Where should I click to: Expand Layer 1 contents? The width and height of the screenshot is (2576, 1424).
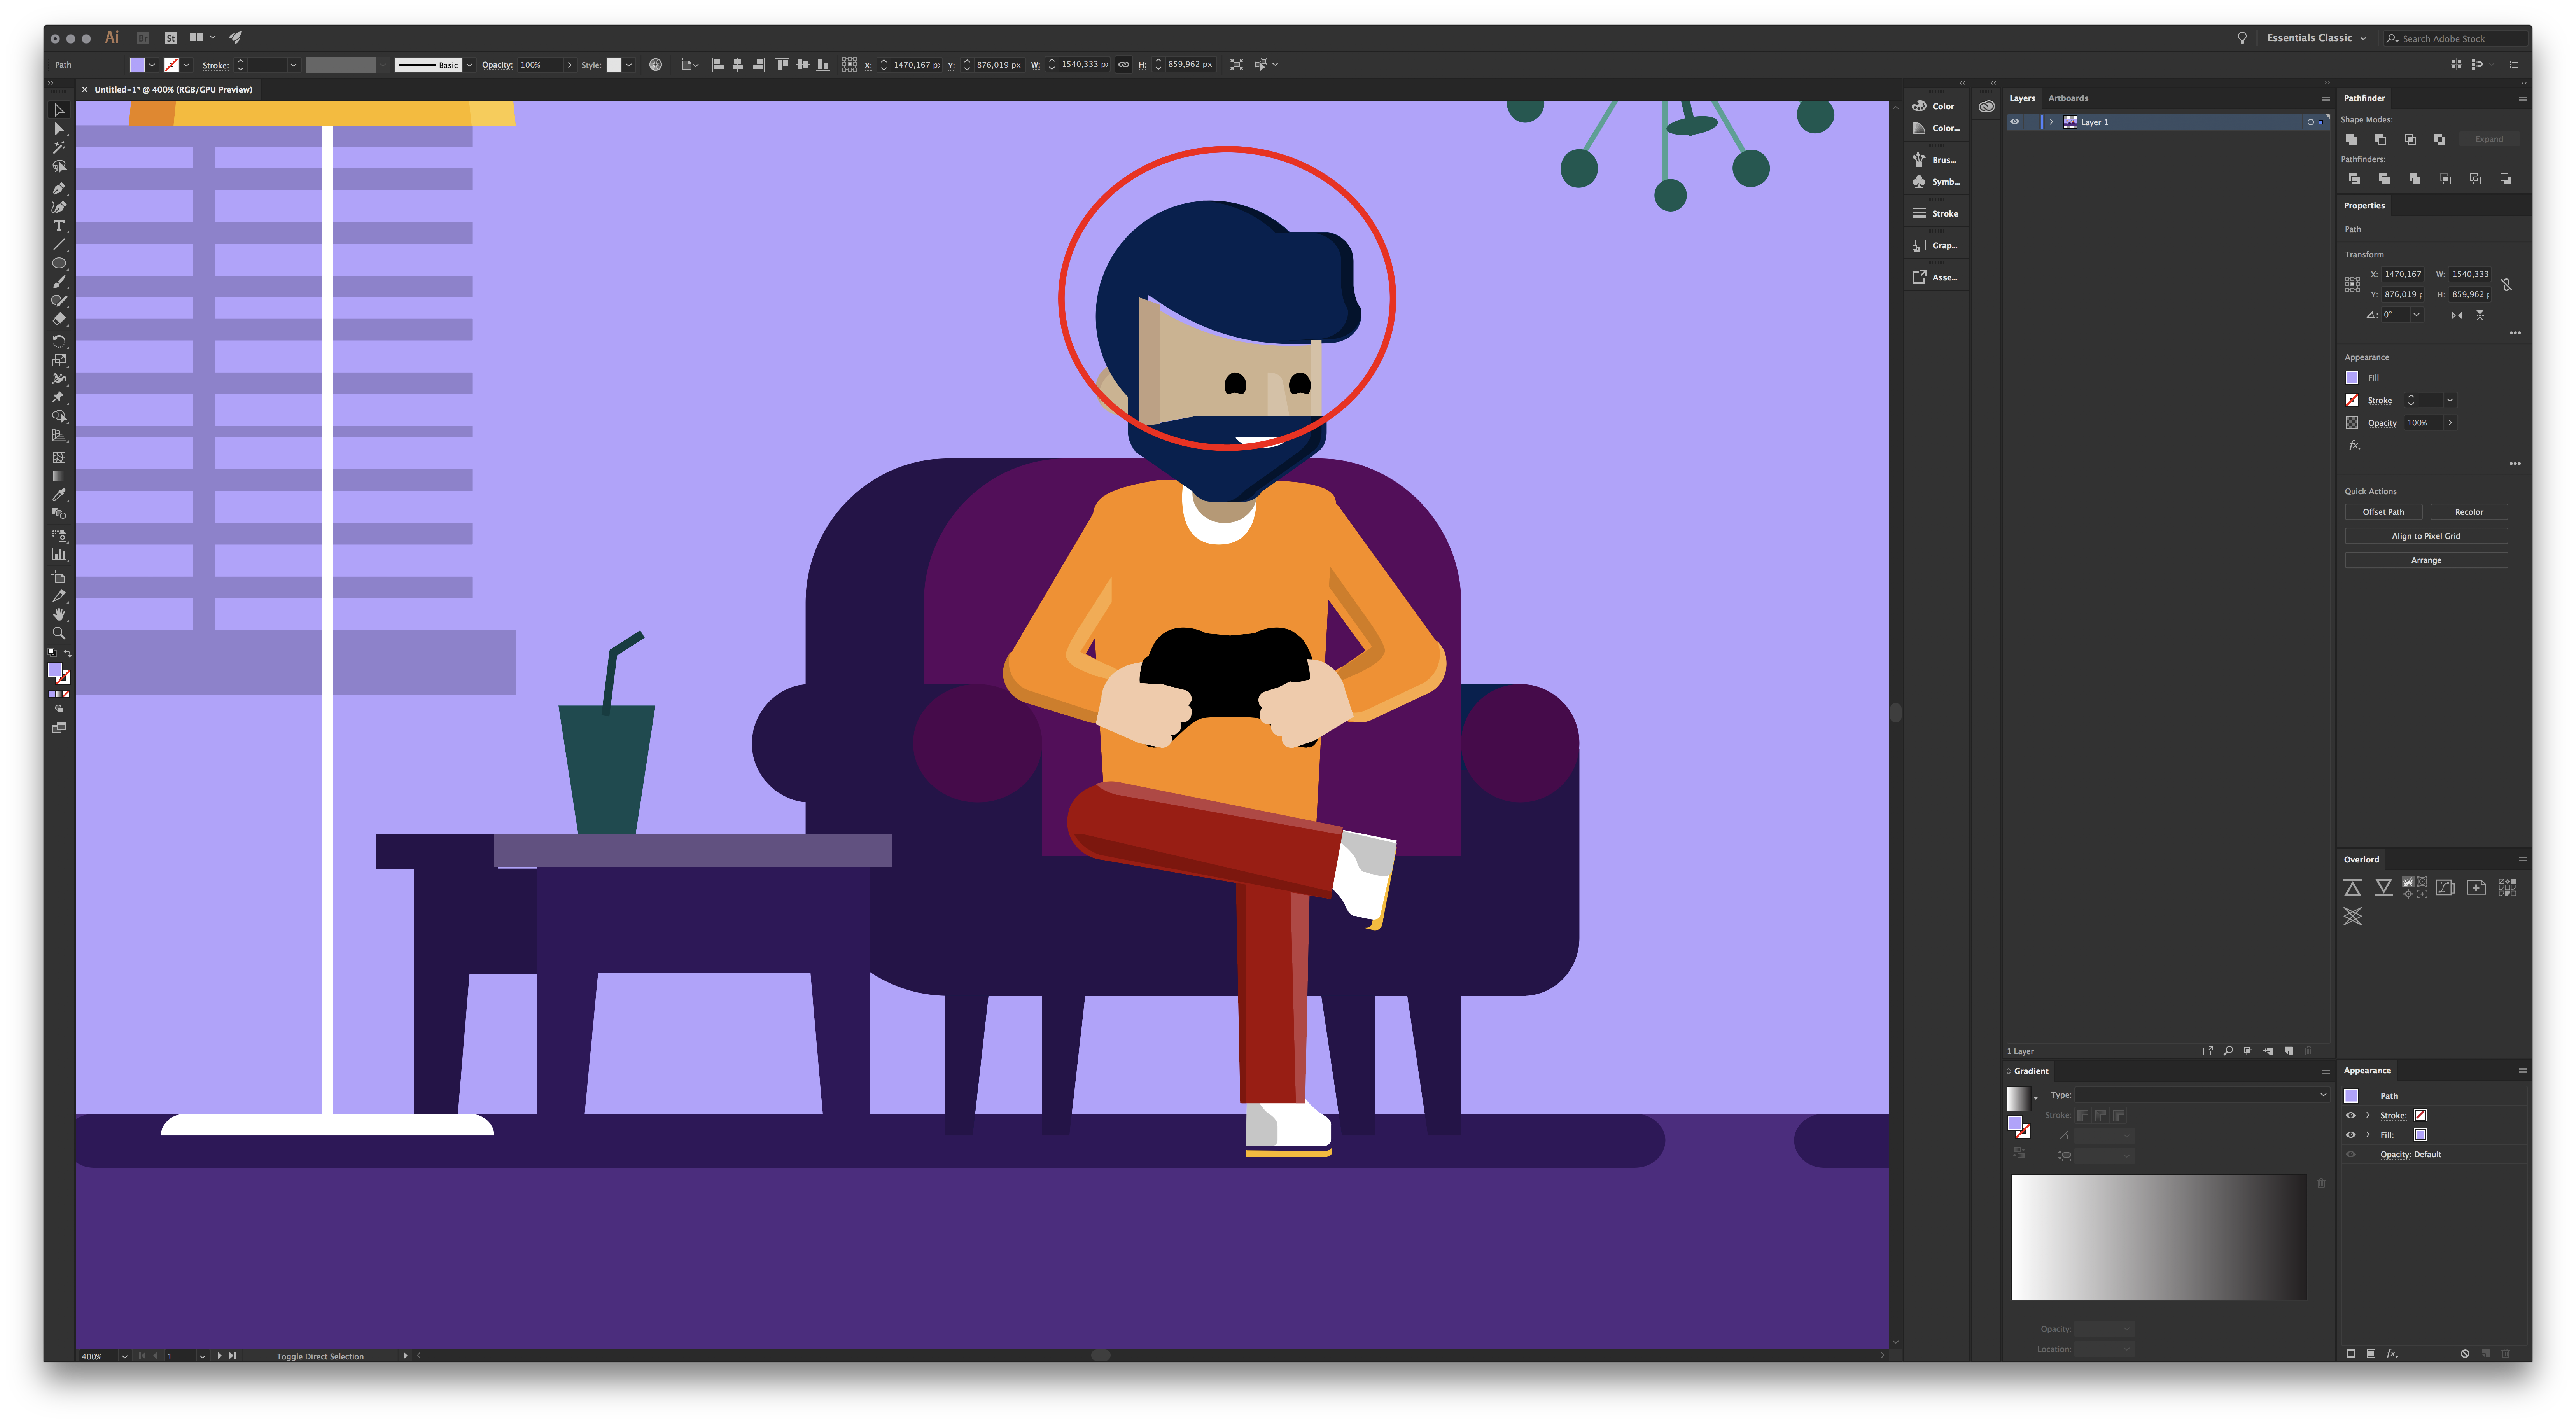tap(2051, 122)
